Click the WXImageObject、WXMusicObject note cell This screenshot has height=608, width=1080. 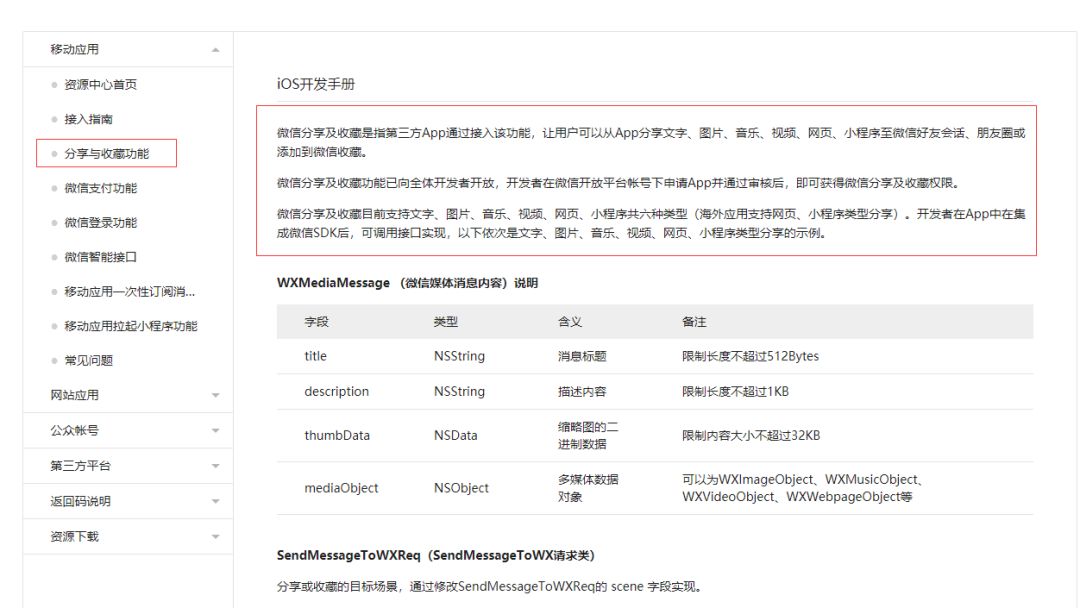tap(803, 488)
